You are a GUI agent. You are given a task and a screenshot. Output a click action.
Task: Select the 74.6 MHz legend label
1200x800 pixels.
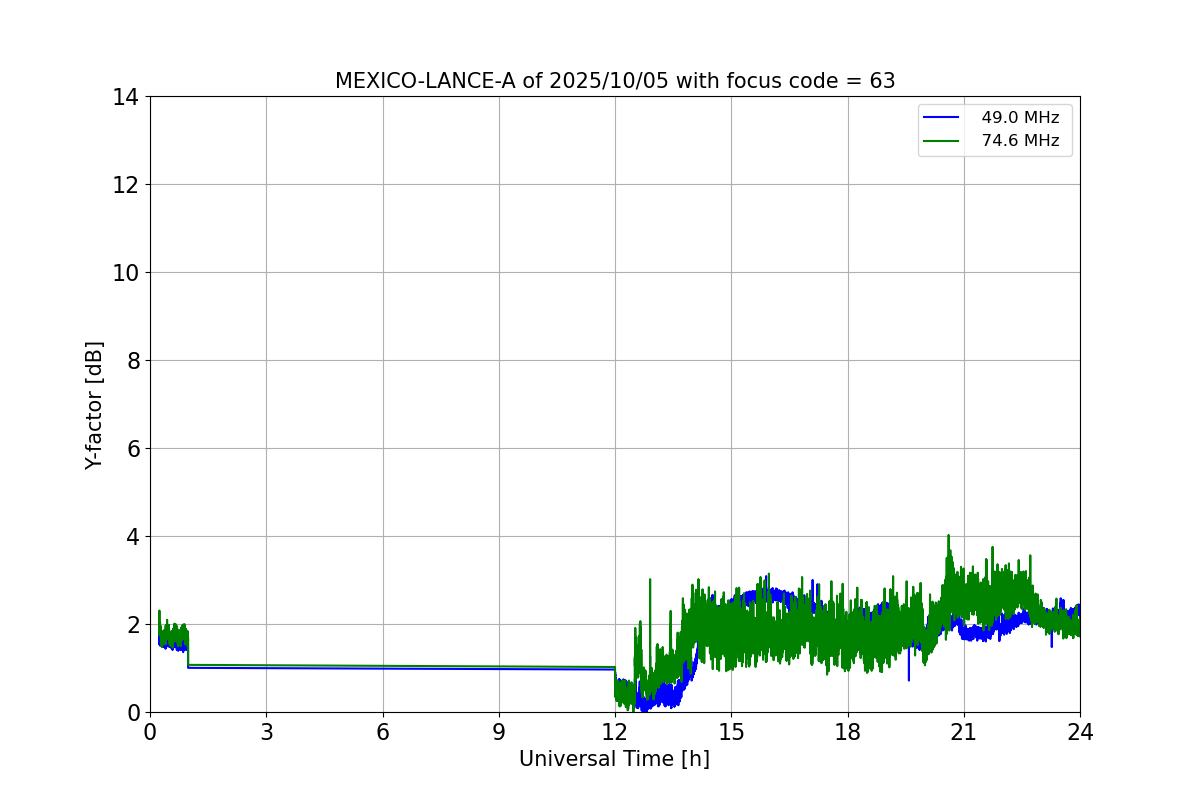pos(1020,141)
